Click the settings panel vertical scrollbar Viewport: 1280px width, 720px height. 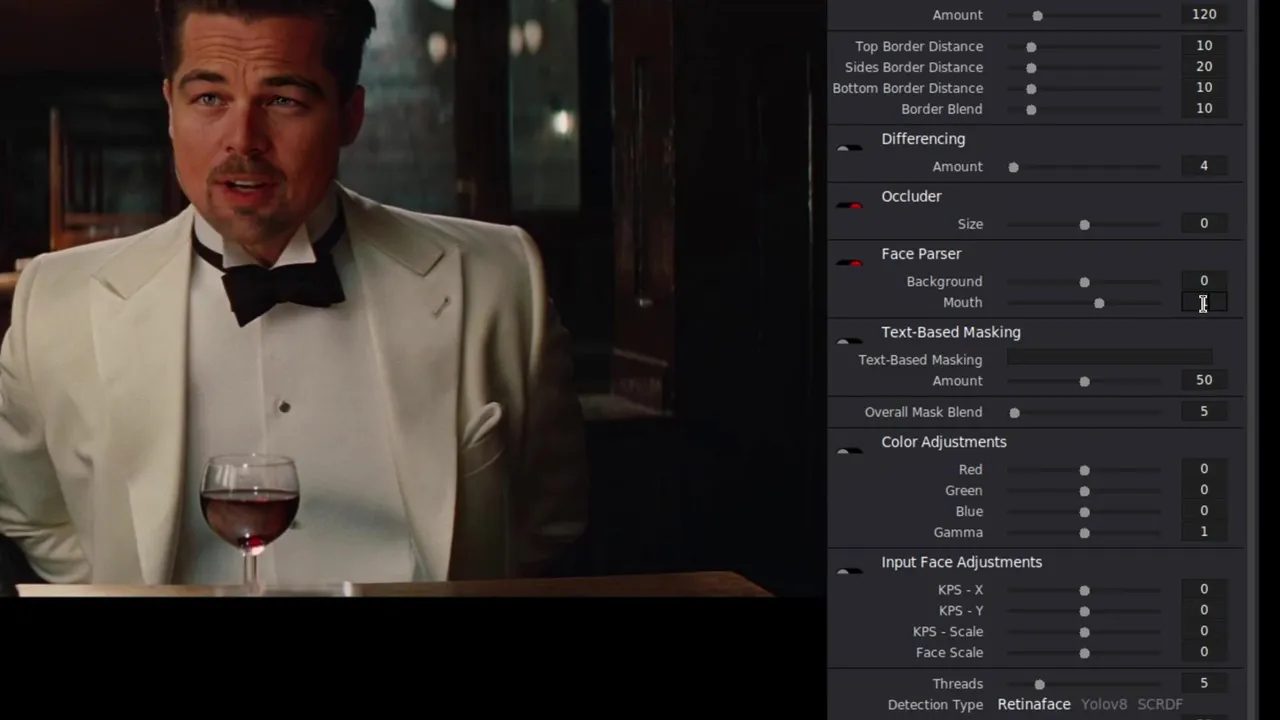click(x=1250, y=360)
